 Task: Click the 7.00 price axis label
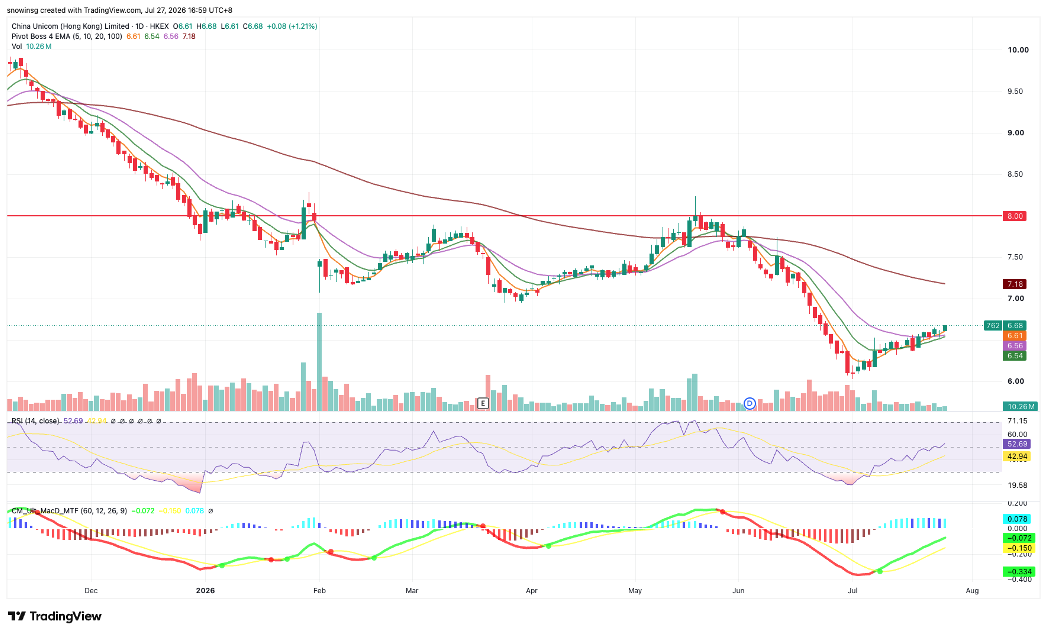pyautogui.click(x=1016, y=299)
